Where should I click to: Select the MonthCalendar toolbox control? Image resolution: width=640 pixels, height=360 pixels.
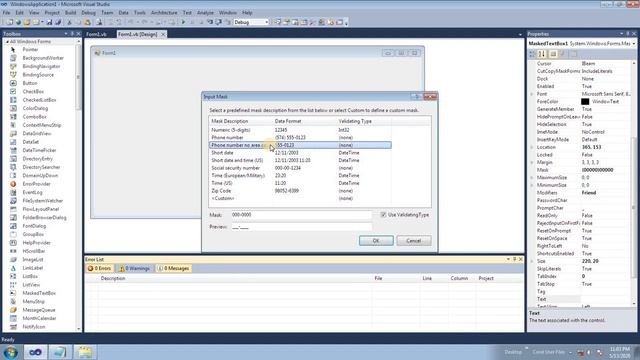pyautogui.click(x=39, y=318)
